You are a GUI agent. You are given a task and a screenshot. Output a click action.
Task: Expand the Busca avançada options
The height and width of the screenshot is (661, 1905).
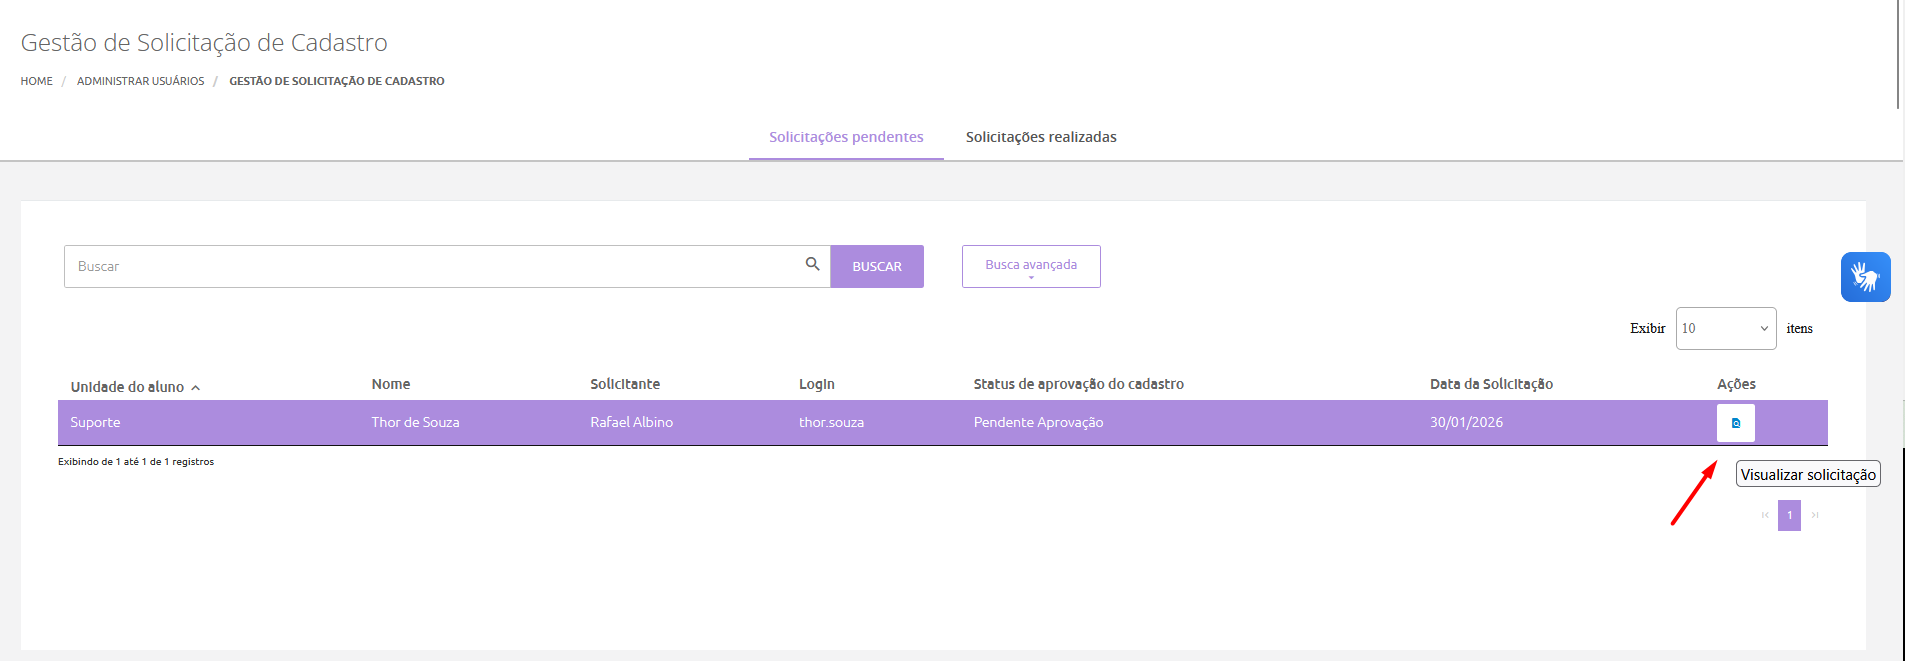(x=1030, y=266)
